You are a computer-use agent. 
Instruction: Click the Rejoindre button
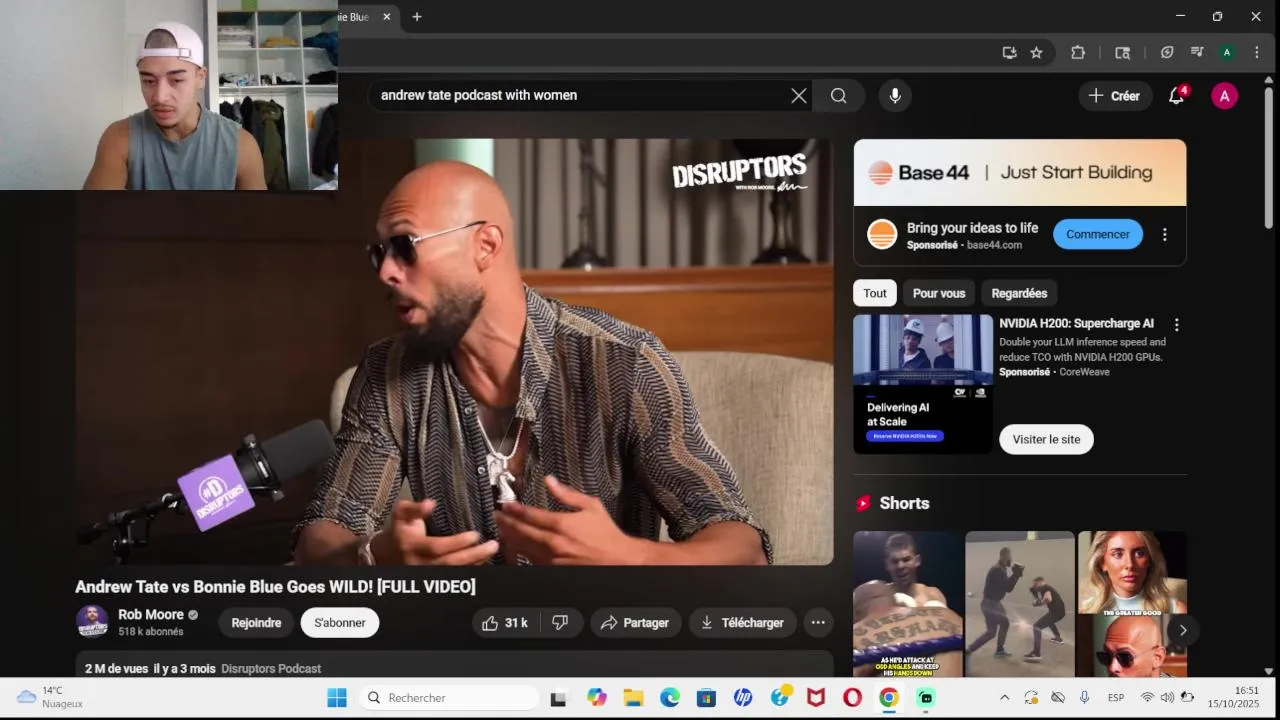point(256,623)
